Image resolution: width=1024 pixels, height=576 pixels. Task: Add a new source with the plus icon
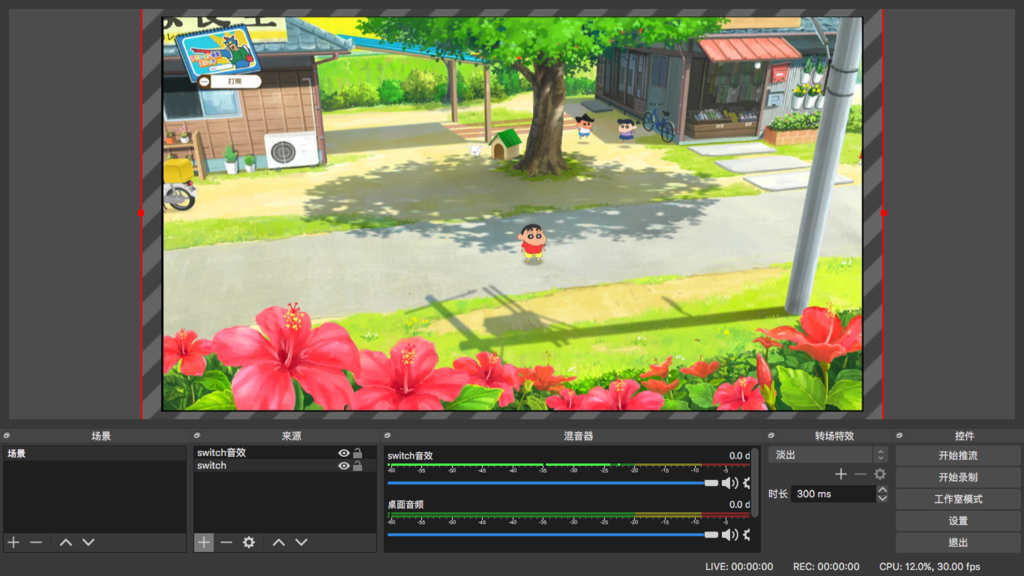(203, 542)
